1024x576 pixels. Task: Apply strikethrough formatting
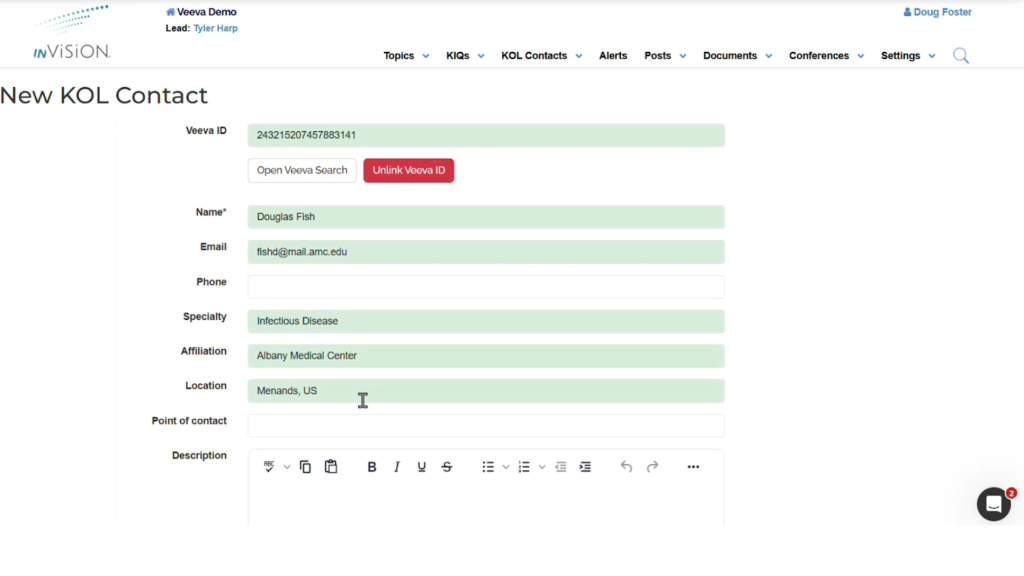click(x=447, y=467)
